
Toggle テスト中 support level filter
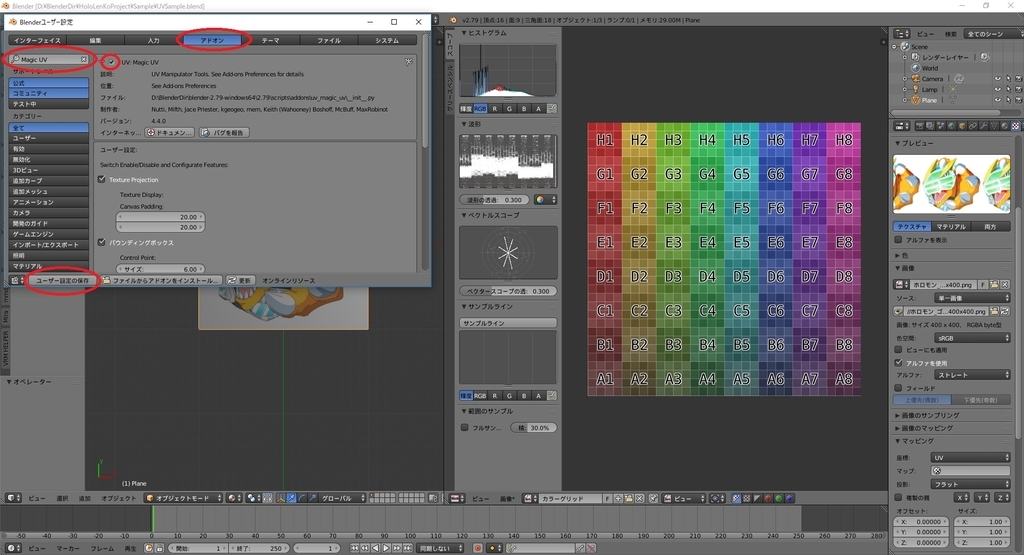coord(49,104)
